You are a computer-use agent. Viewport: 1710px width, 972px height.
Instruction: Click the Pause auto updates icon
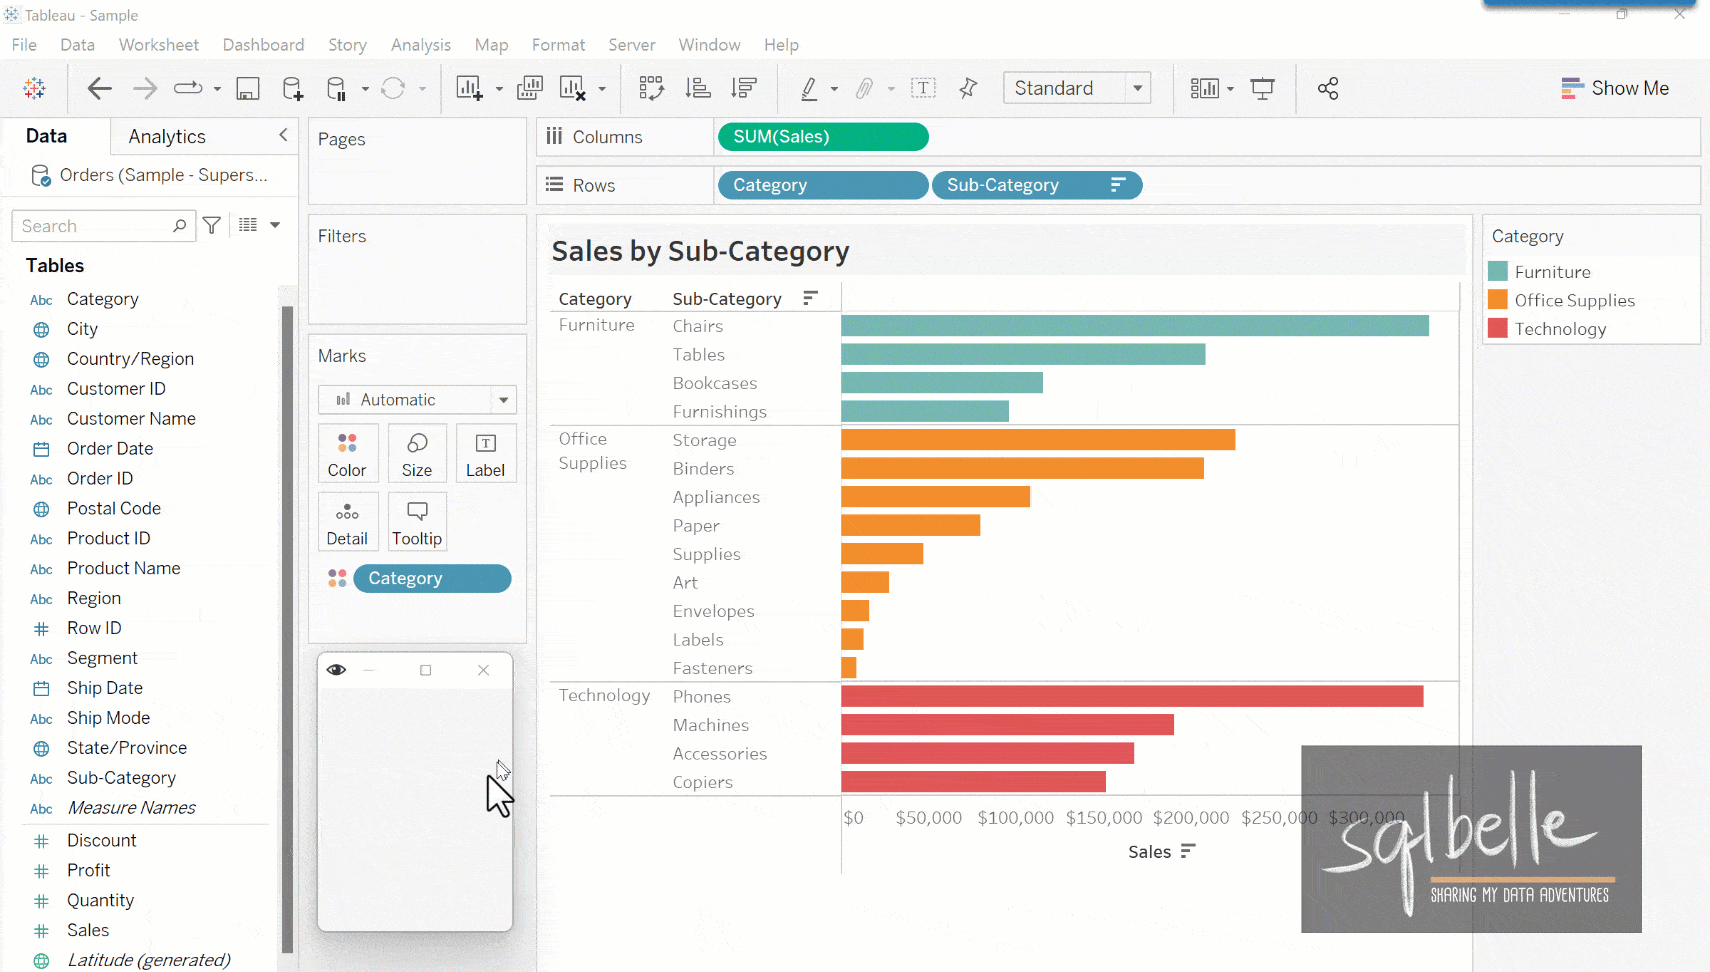tap(337, 88)
